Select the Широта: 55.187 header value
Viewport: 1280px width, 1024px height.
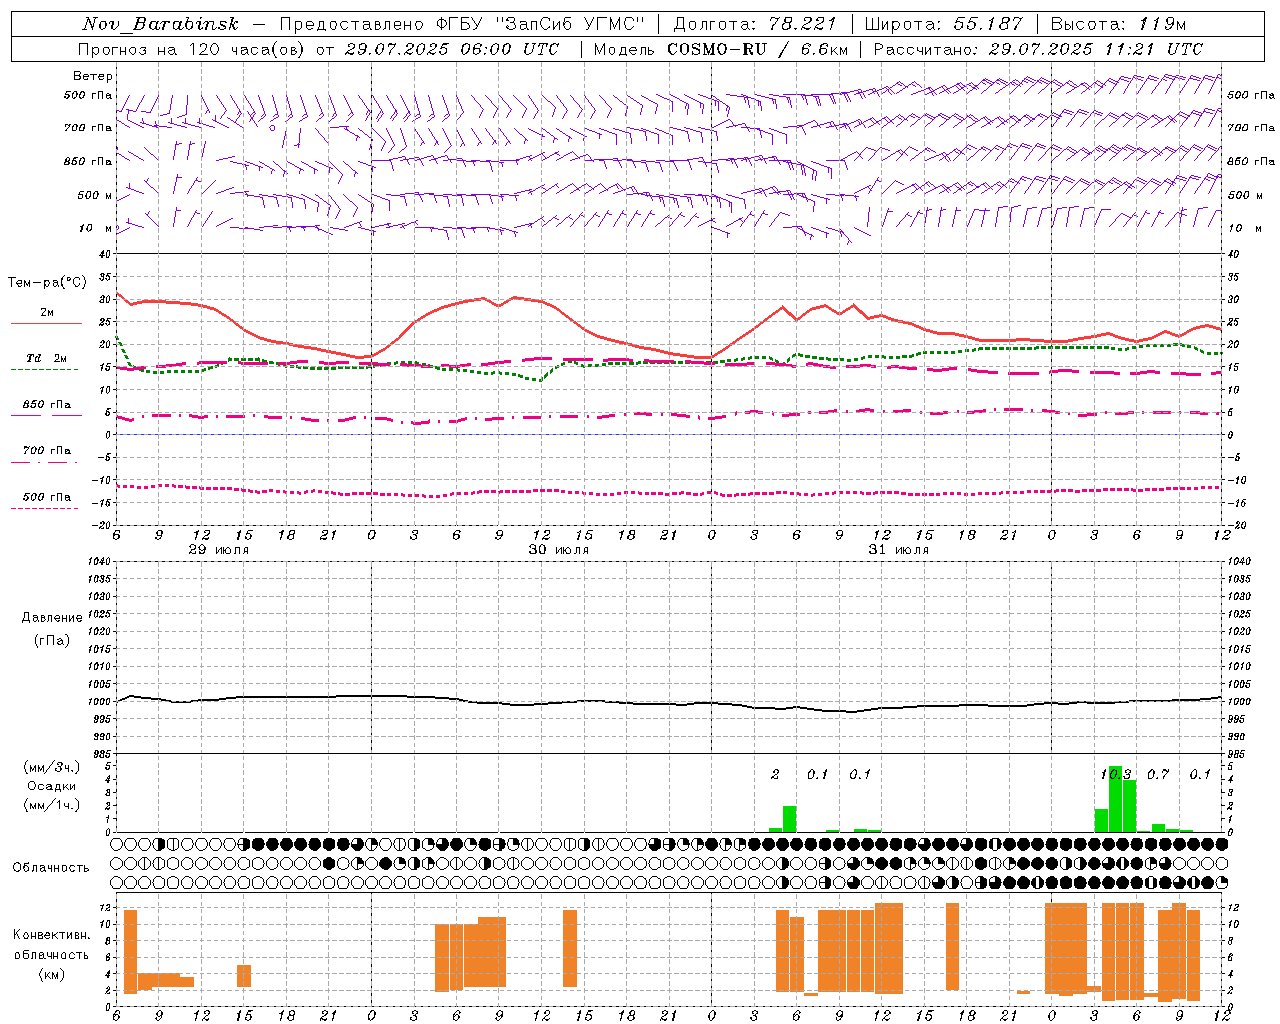tap(944, 24)
